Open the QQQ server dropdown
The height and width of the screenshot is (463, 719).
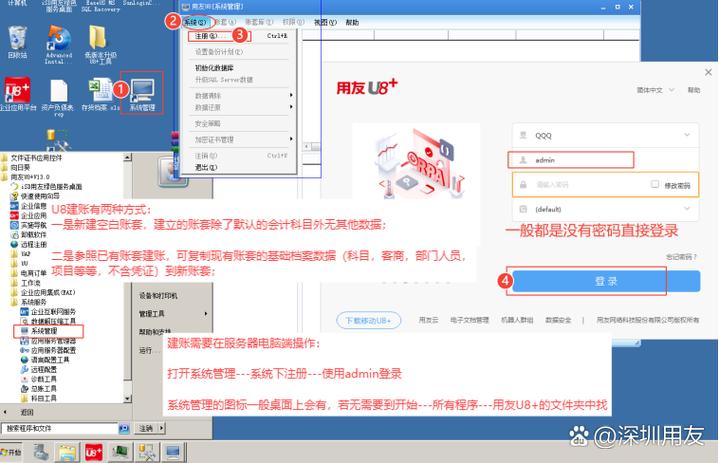tap(605, 135)
